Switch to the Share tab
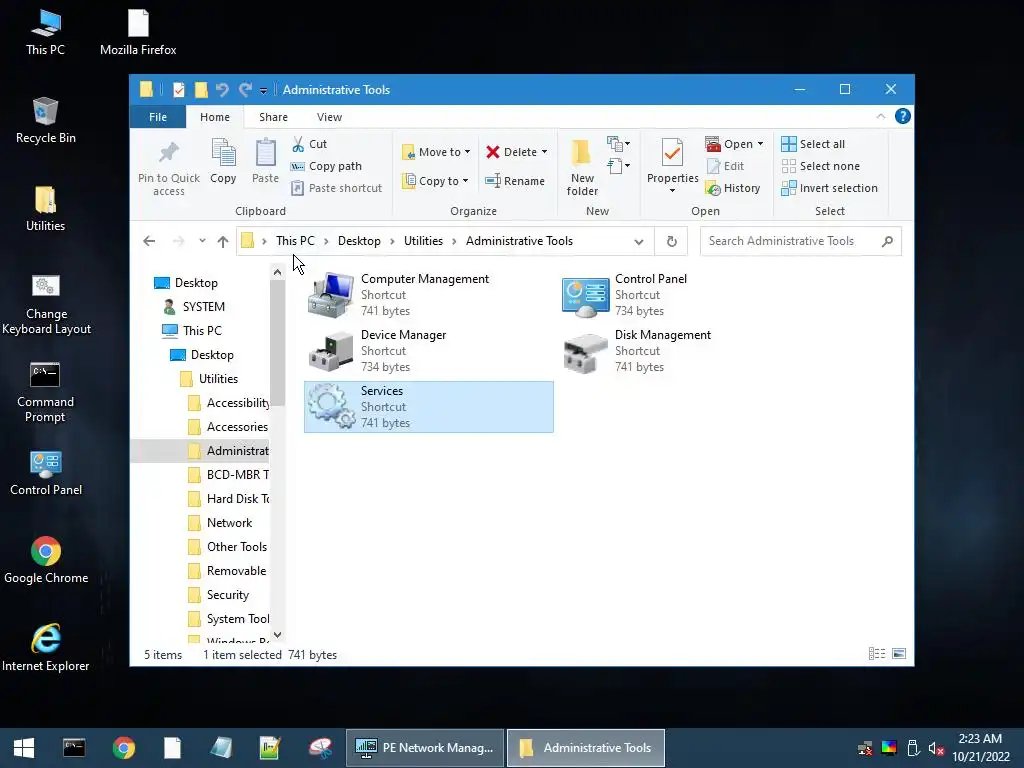The height and width of the screenshot is (768, 1024). (273, 117)
